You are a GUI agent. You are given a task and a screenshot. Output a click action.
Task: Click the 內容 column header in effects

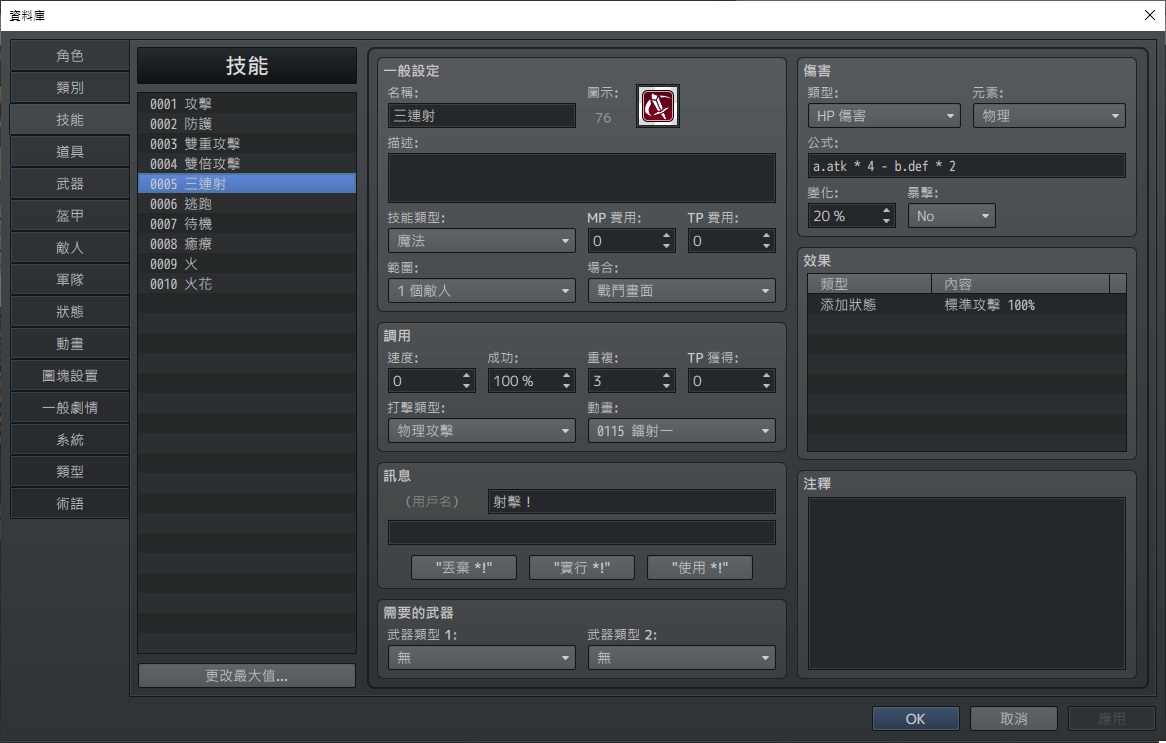point(1020,283)
